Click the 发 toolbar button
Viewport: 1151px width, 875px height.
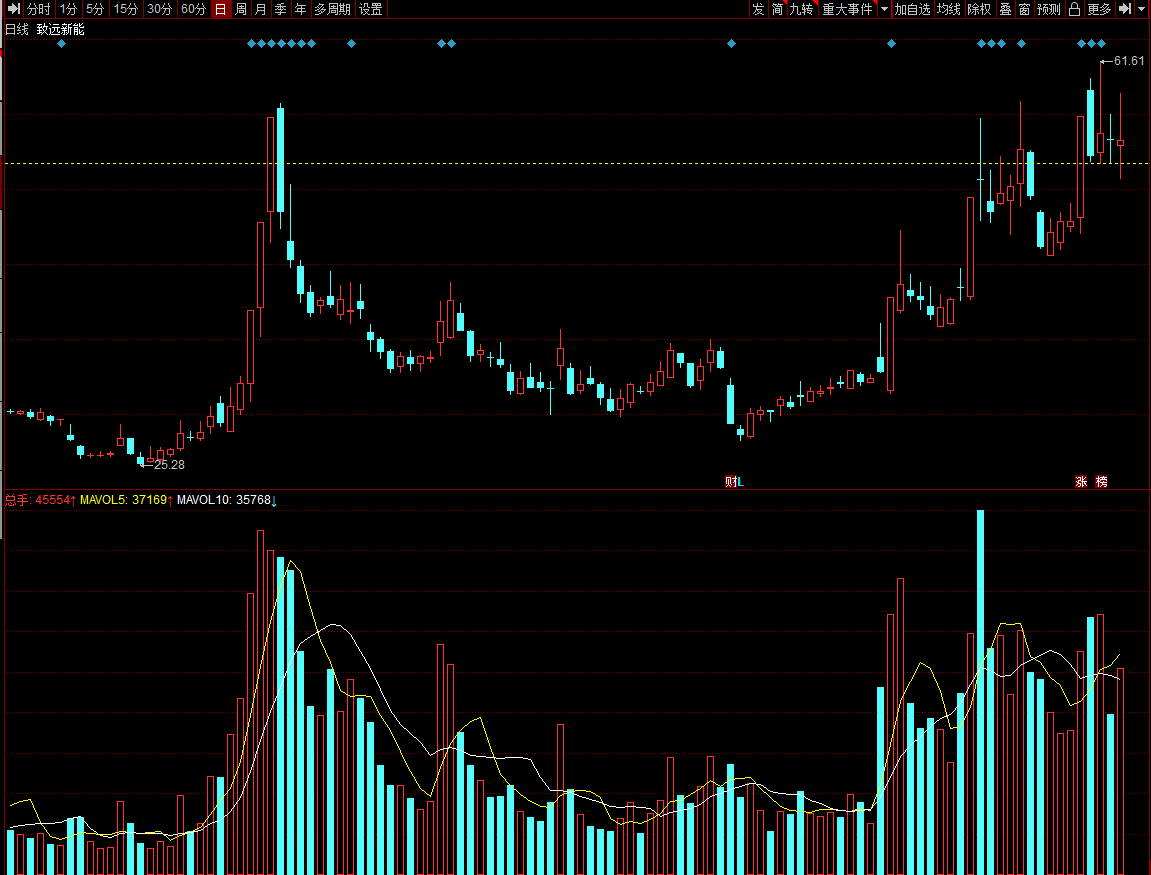pos(758,9)
